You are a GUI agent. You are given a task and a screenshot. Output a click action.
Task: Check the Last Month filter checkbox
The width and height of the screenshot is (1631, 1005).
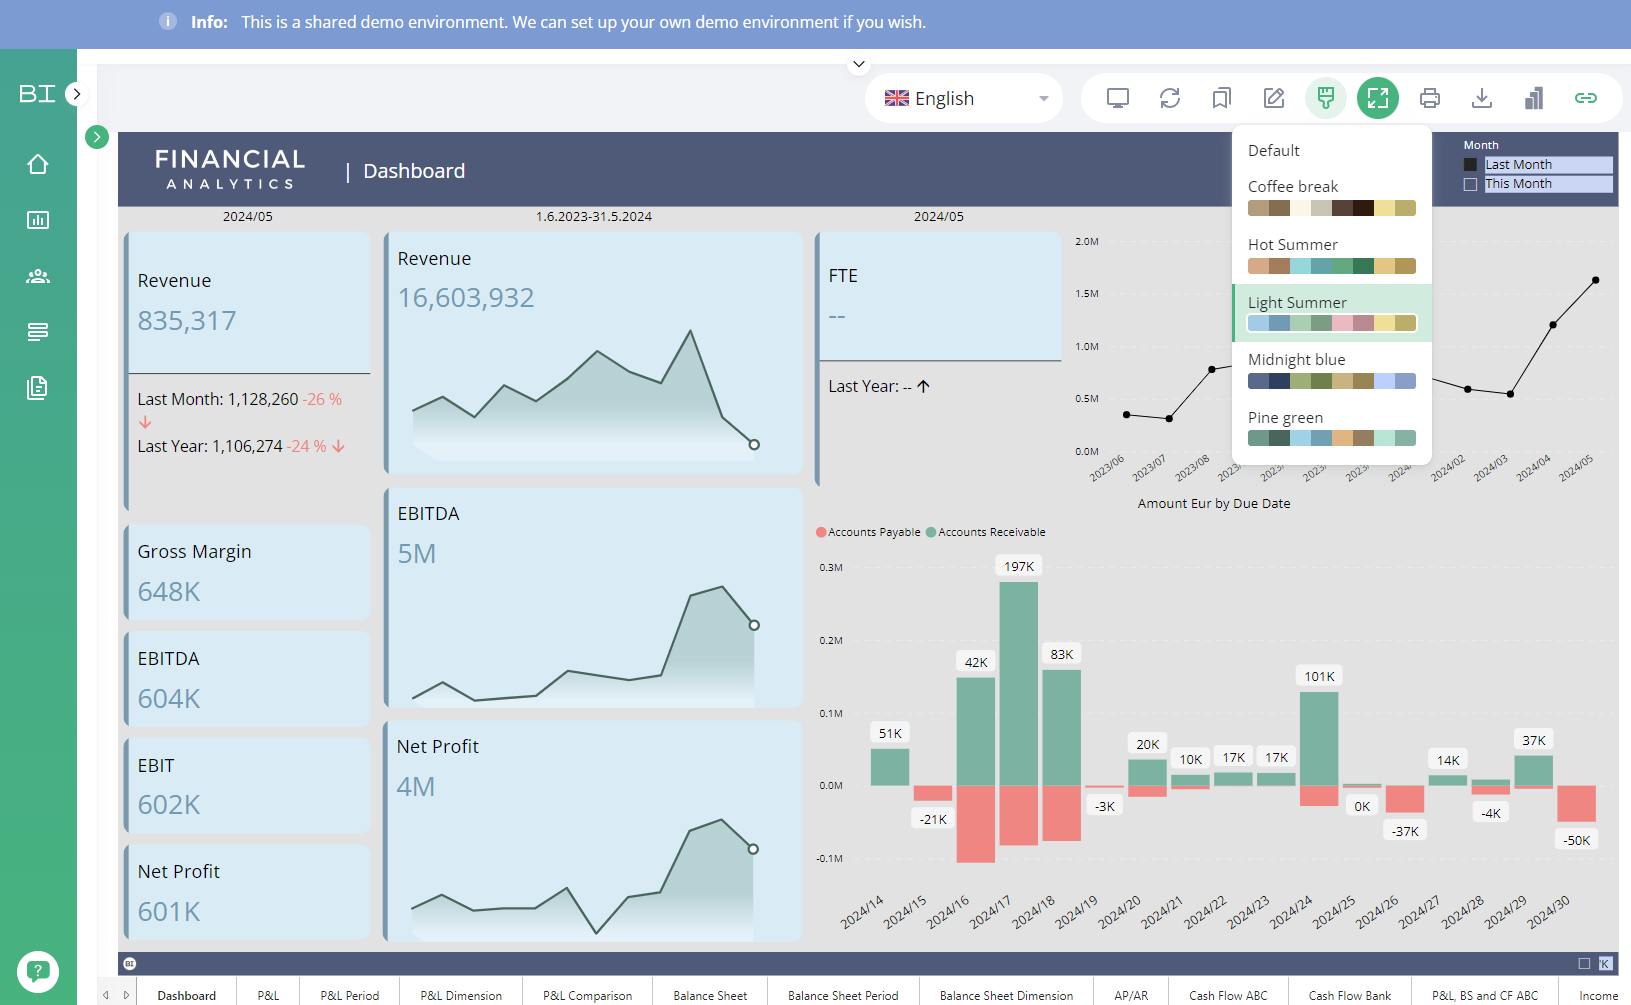point(1470,165)
